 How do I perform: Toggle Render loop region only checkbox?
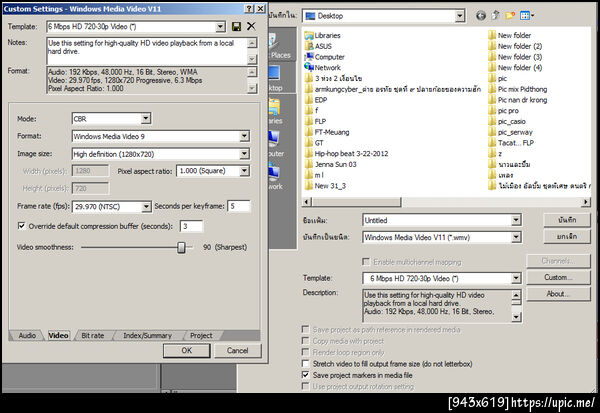pyautogui.click(x=305, y=352)
